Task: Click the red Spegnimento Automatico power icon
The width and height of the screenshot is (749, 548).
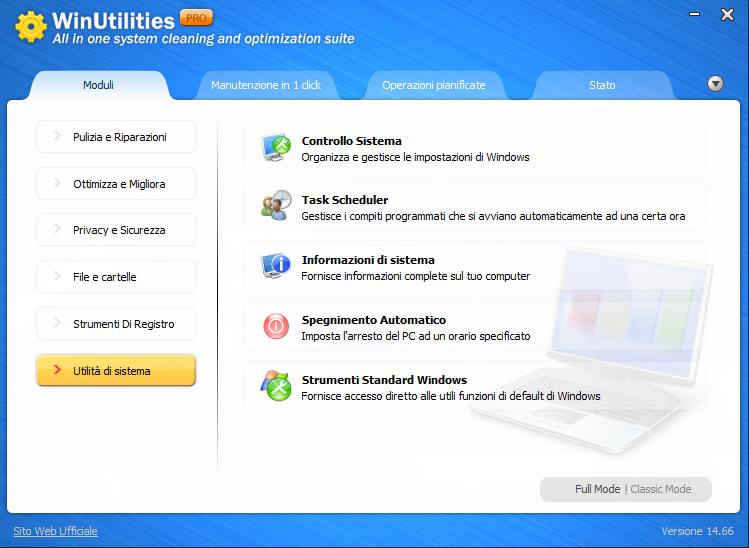Action: [276, 326]
